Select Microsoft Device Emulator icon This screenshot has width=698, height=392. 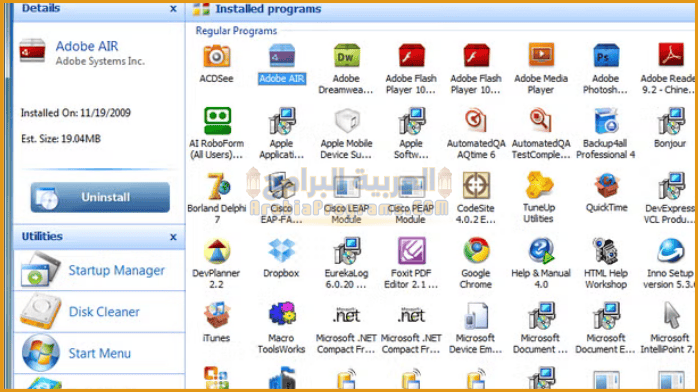476,316
